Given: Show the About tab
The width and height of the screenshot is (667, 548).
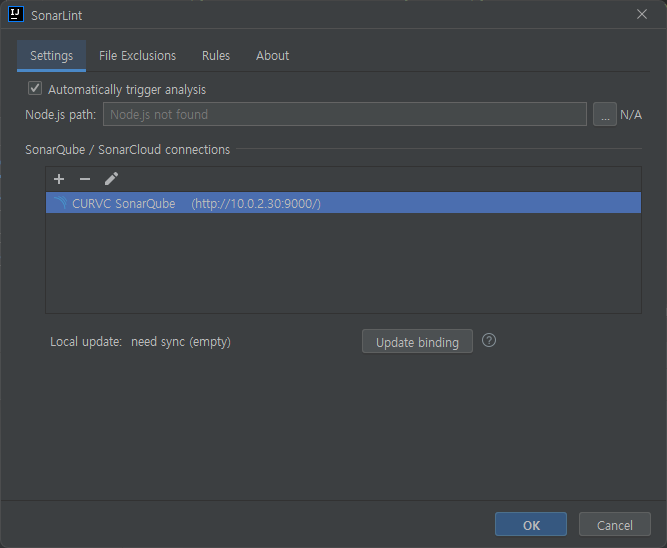Looking at the screenshot, I should coord(272,56).
